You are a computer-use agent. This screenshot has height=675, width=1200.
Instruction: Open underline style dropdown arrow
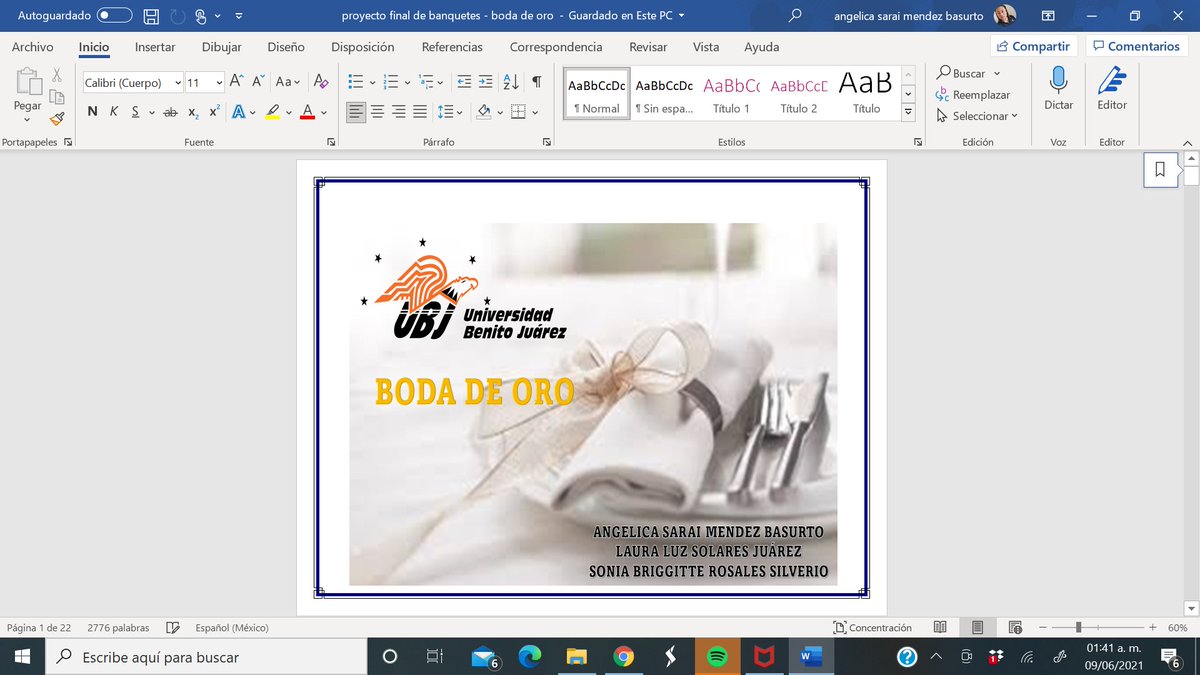tap(150, 112)
